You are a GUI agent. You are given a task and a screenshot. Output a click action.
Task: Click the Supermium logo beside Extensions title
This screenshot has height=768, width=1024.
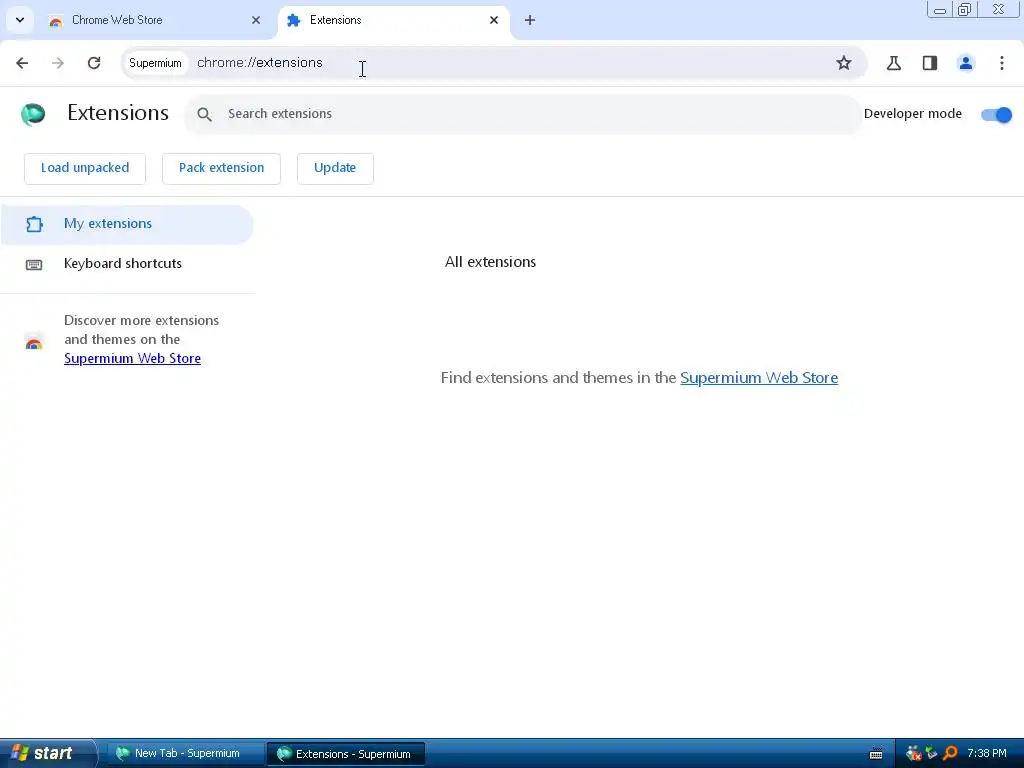click(33, 114)
